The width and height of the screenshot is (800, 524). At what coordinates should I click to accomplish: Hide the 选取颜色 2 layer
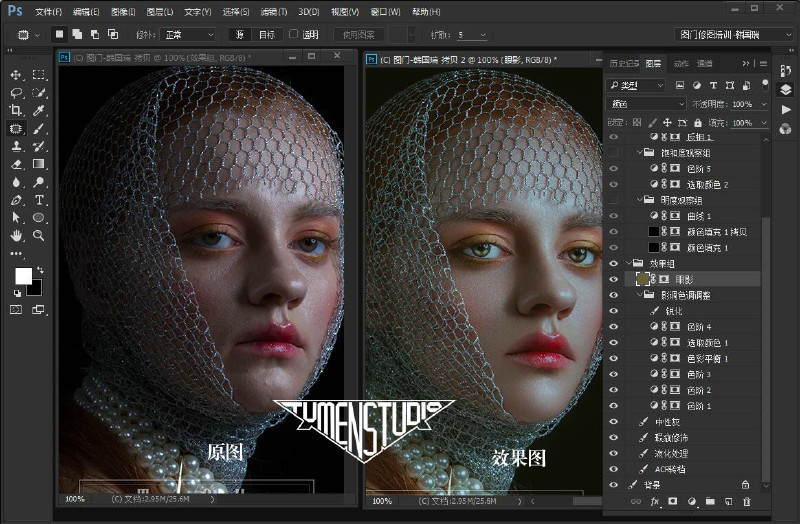click(614, 184)
